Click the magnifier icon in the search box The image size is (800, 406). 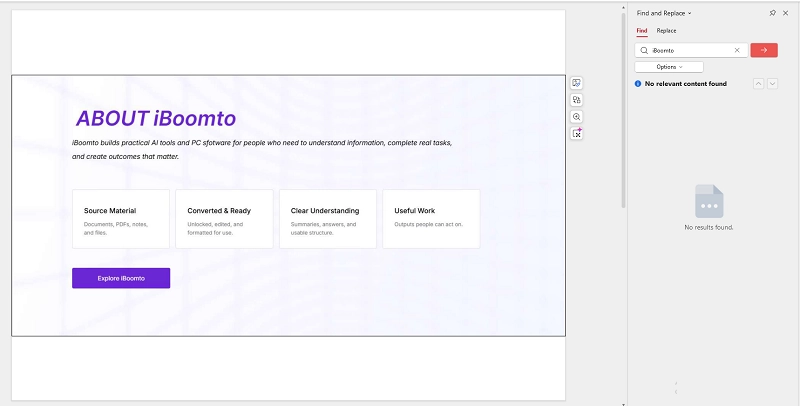(644, 50)
